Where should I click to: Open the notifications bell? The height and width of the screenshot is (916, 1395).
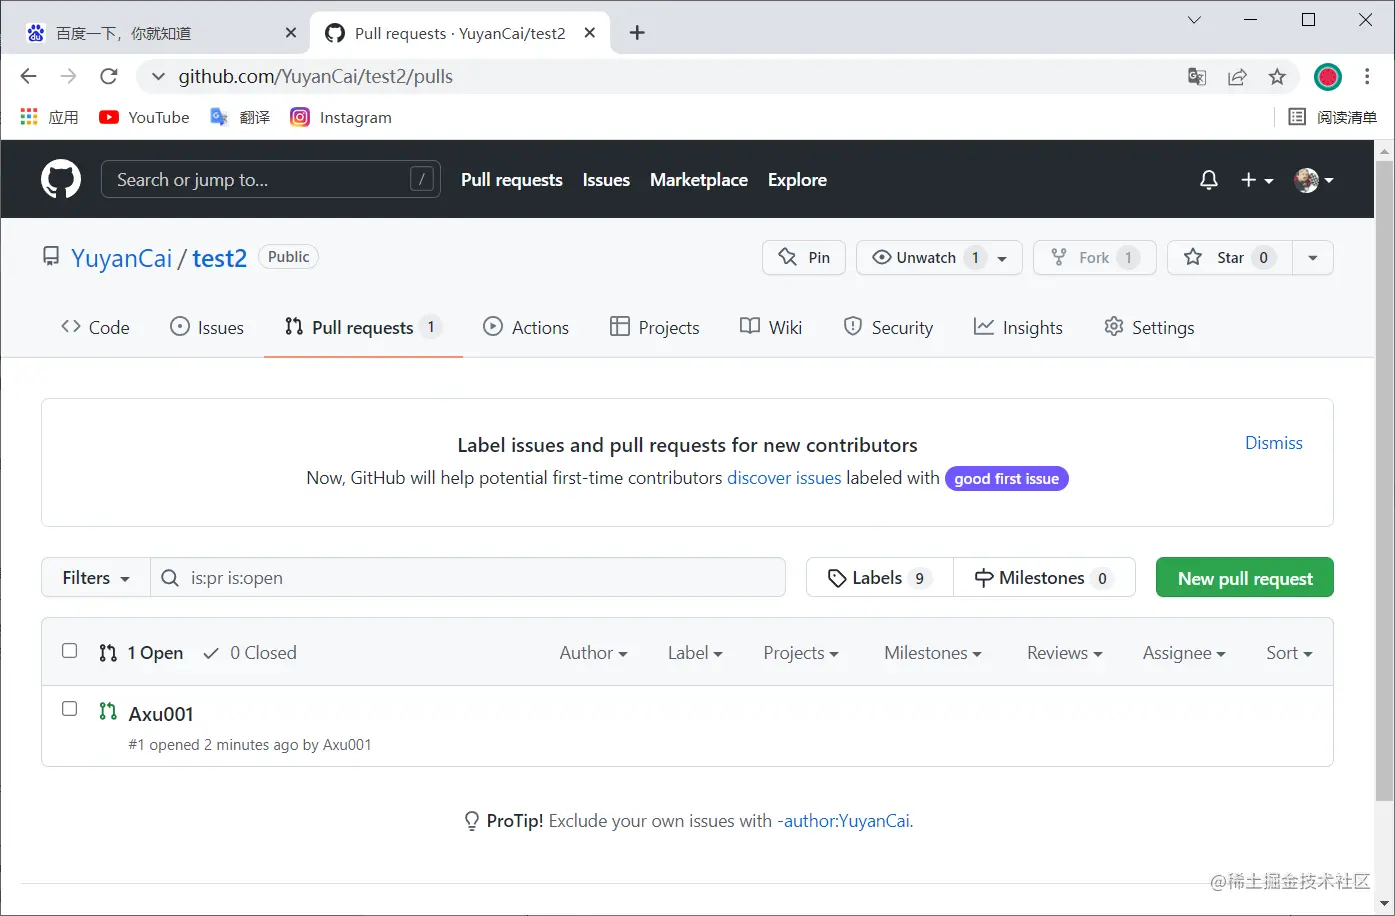[x=1209, y=180]
